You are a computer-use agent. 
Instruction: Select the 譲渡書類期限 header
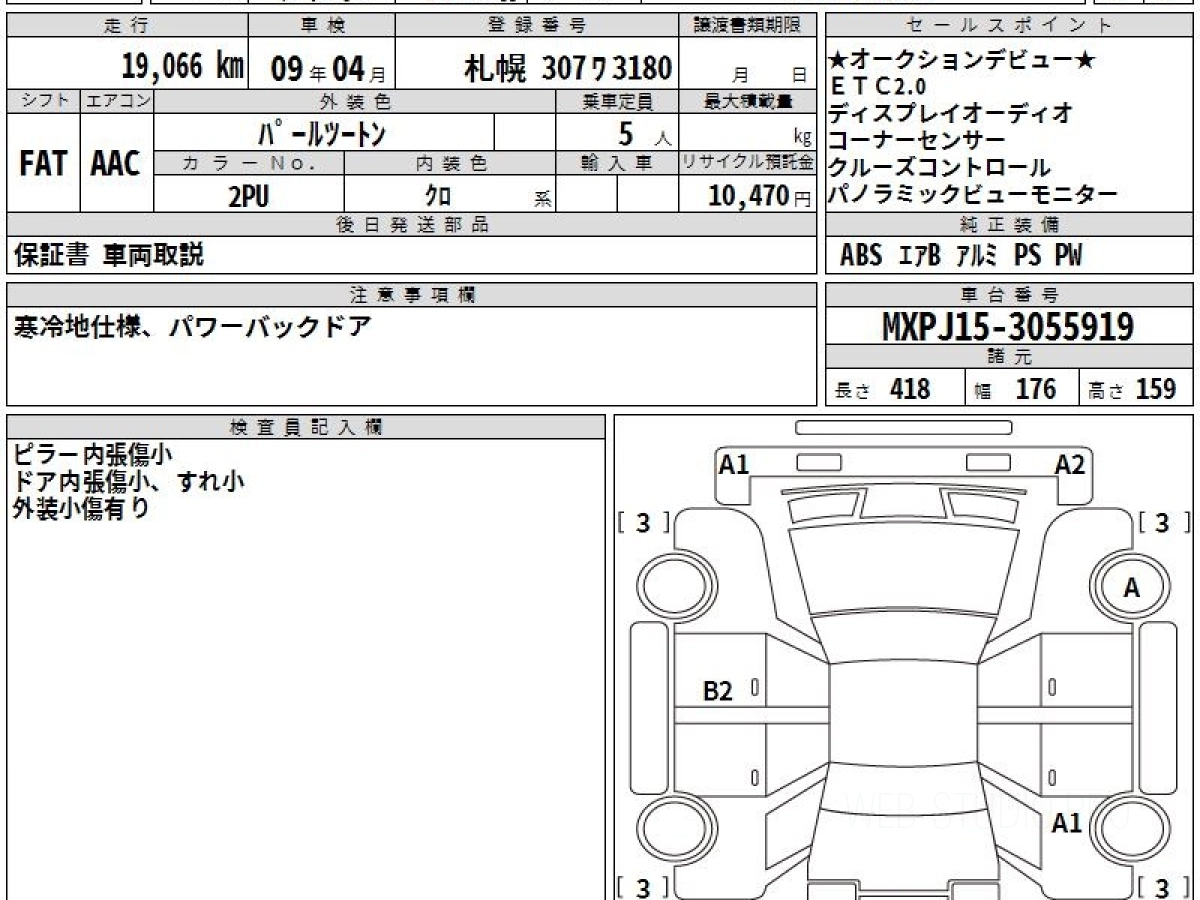coord(749,25)
